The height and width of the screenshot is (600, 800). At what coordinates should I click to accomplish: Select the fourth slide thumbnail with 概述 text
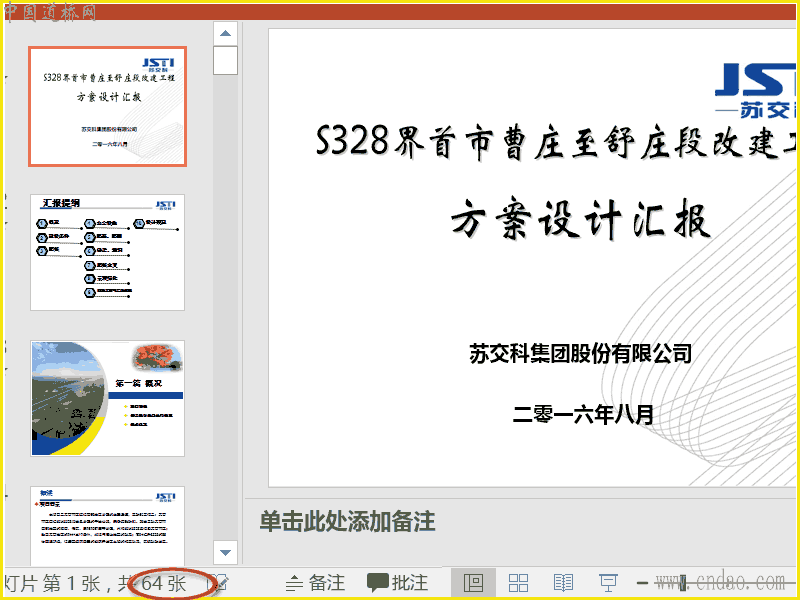(x=108, y=526)
